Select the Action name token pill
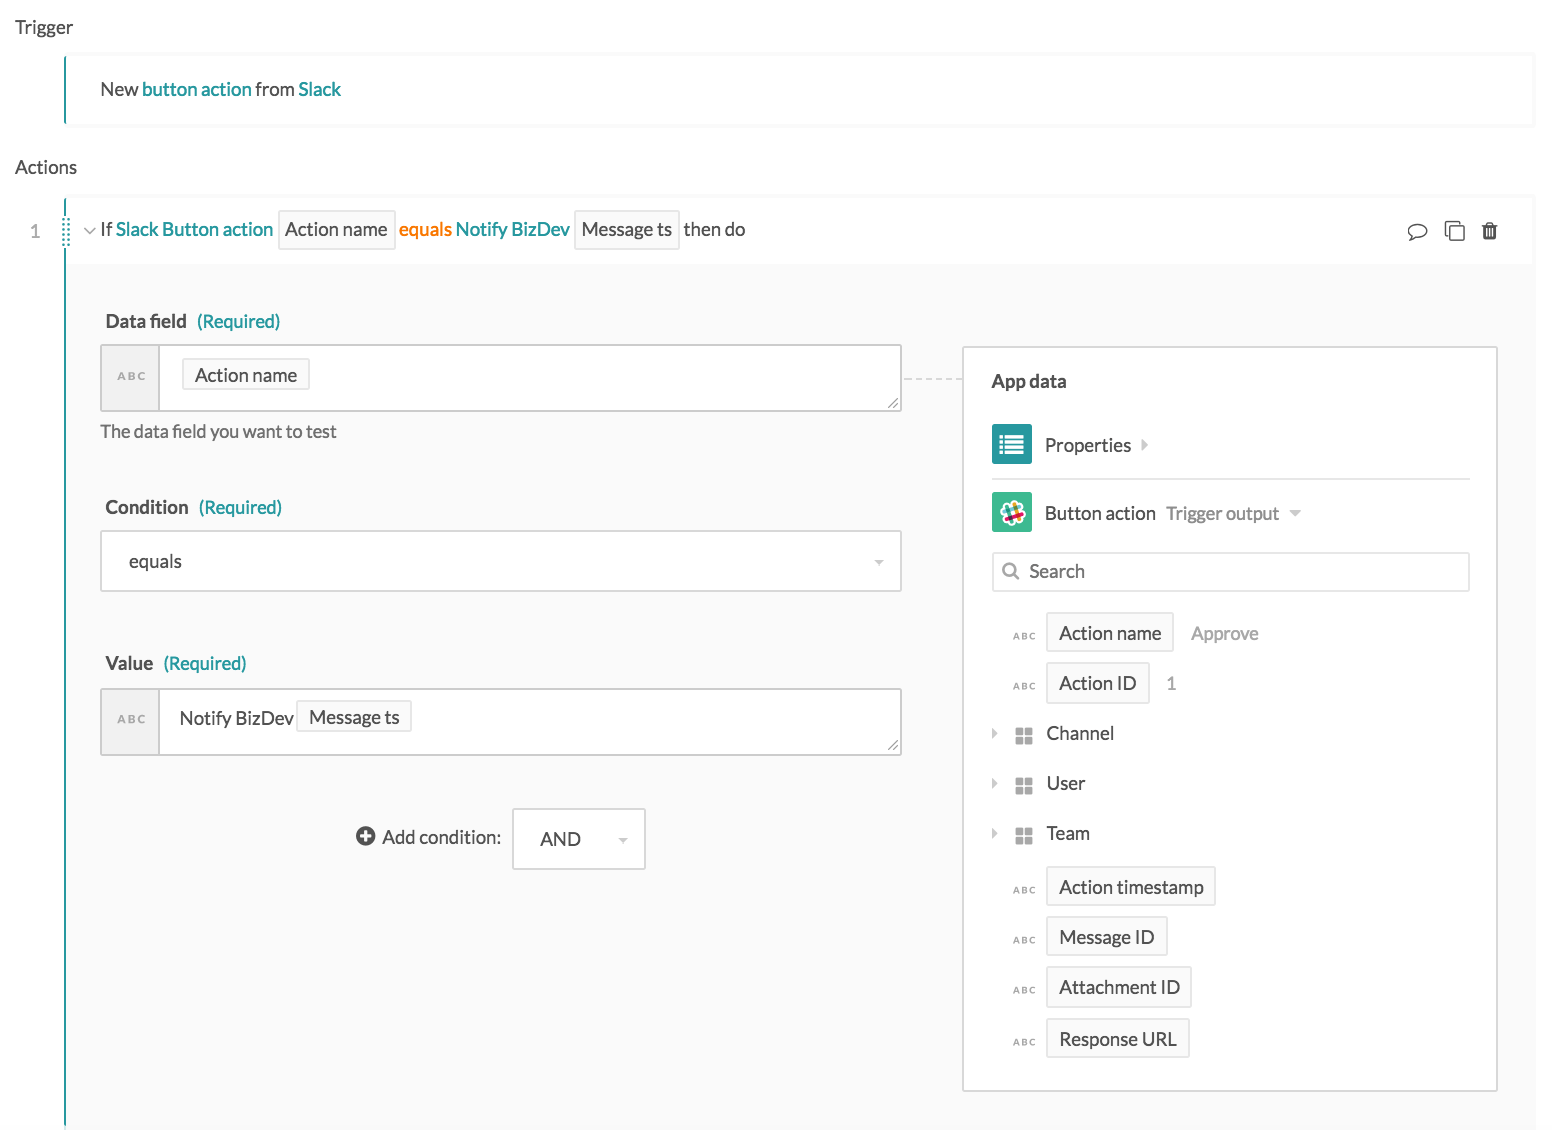The height and width of the screenshot is (1130, 1552). tap(244, 374)
